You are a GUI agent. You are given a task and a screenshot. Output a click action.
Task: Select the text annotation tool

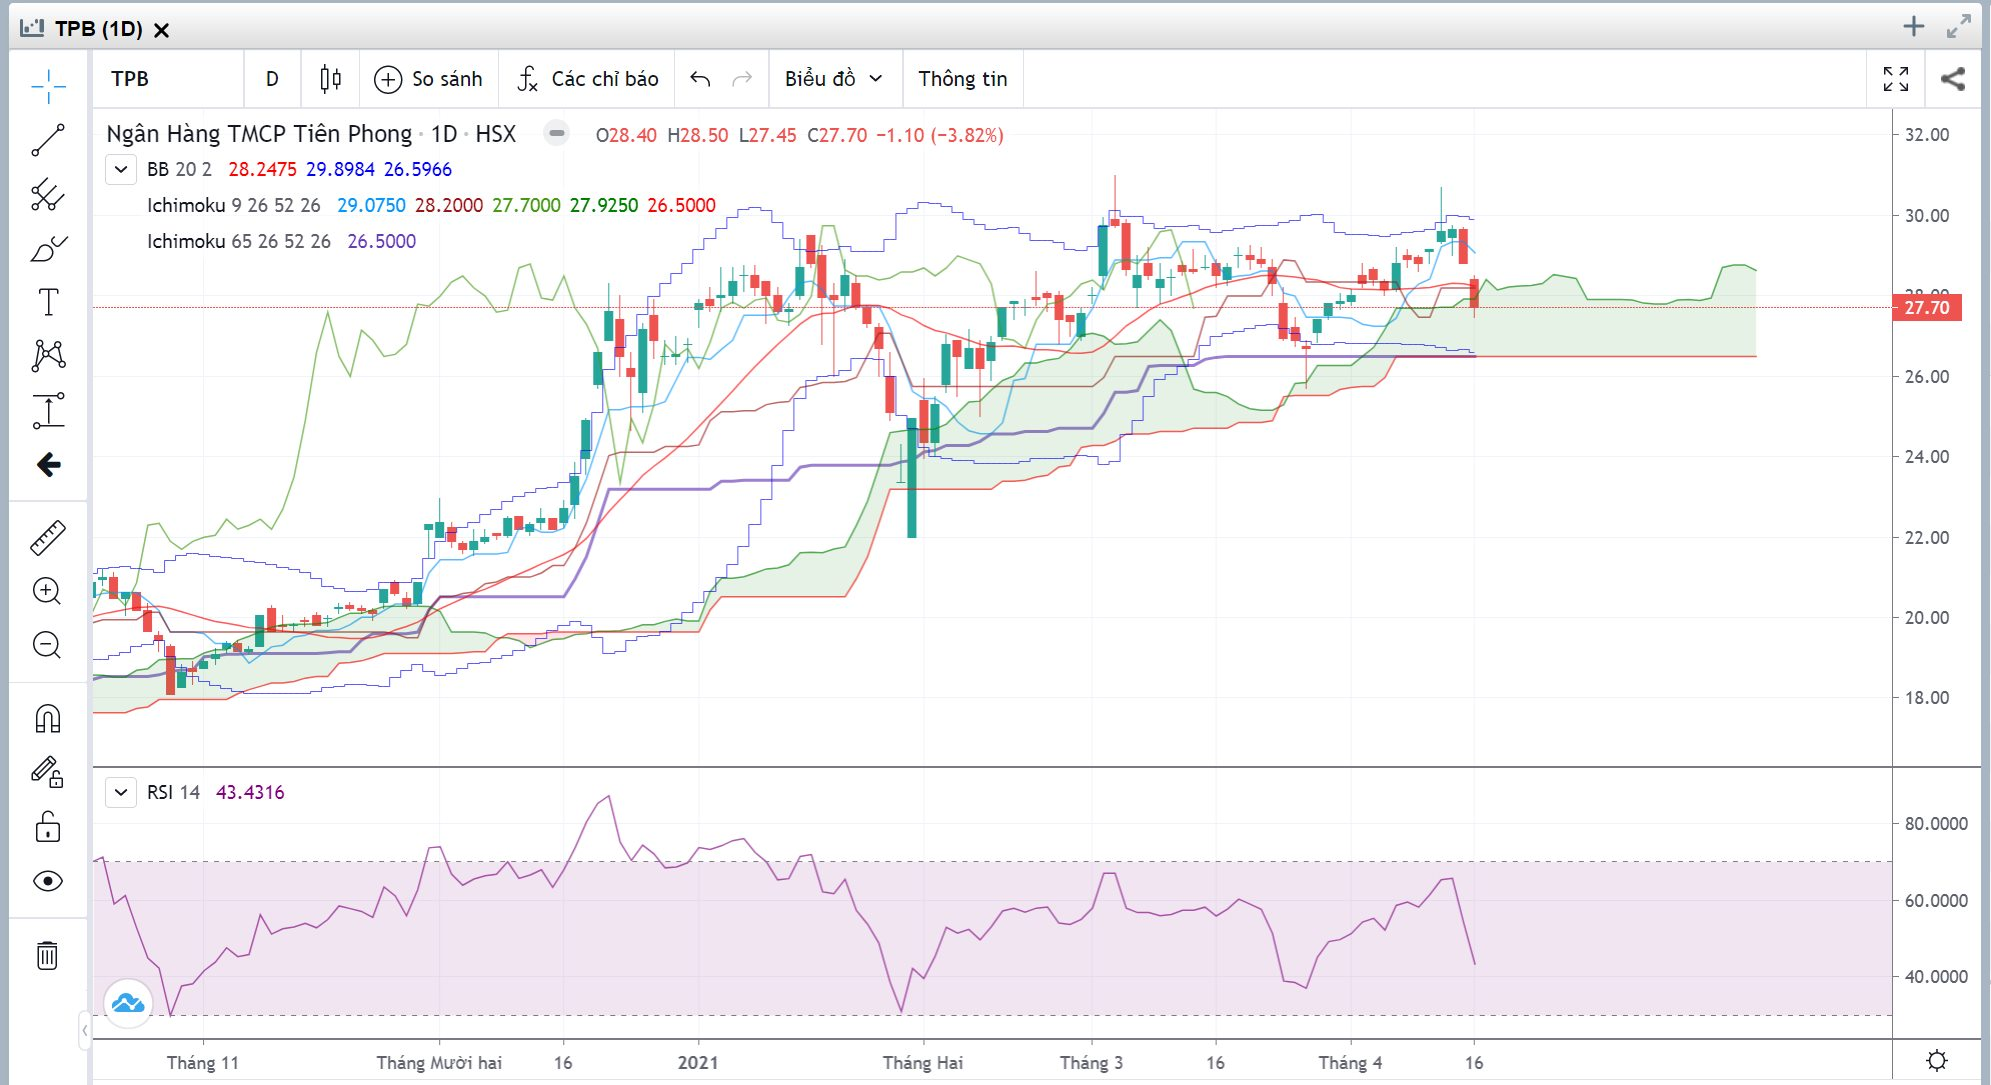click(x=47, y=302)
